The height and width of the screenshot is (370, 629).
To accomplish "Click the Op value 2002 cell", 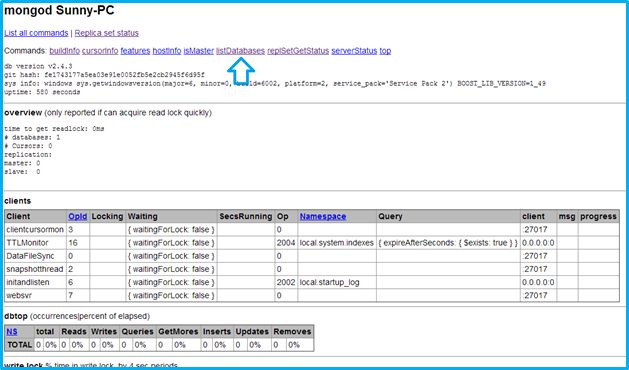I will tap(286, 282).
